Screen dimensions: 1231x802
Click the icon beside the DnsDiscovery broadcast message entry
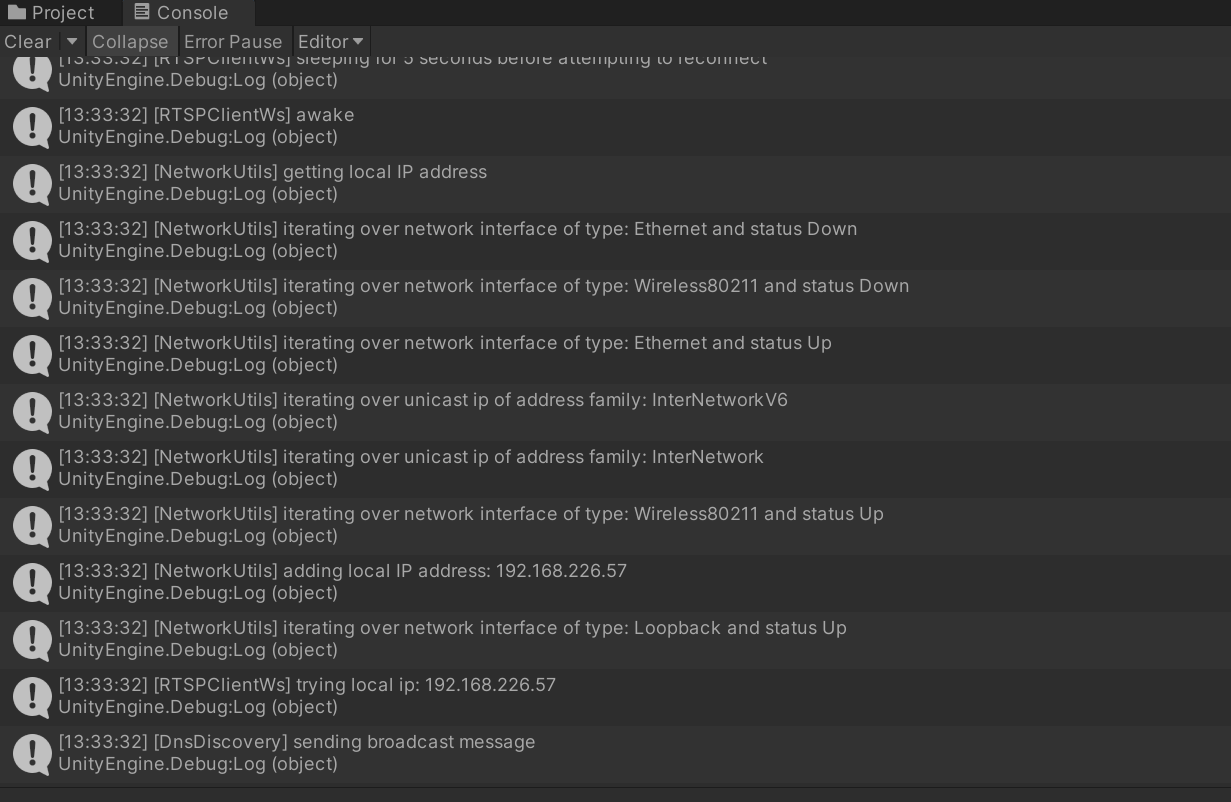[x=32, y=753]
